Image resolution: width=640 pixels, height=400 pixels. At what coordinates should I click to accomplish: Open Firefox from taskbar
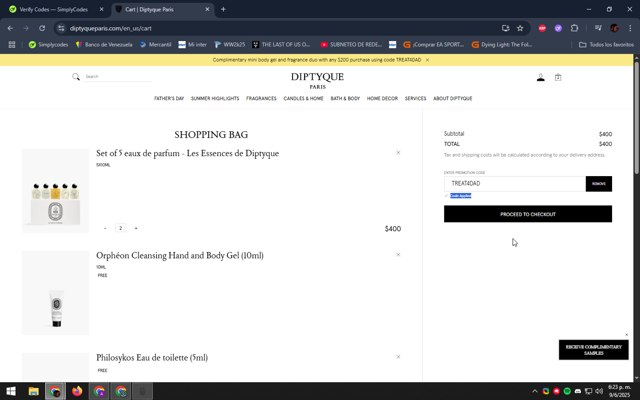[x=77, y=391]
